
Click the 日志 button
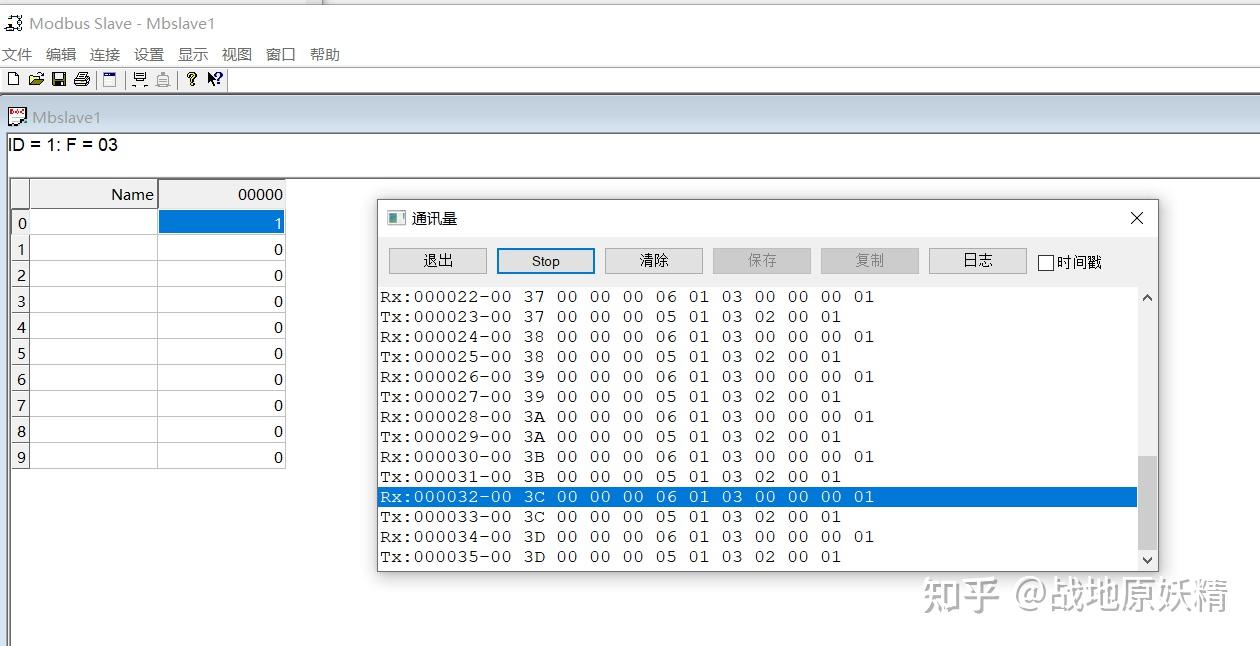point(978,261)
